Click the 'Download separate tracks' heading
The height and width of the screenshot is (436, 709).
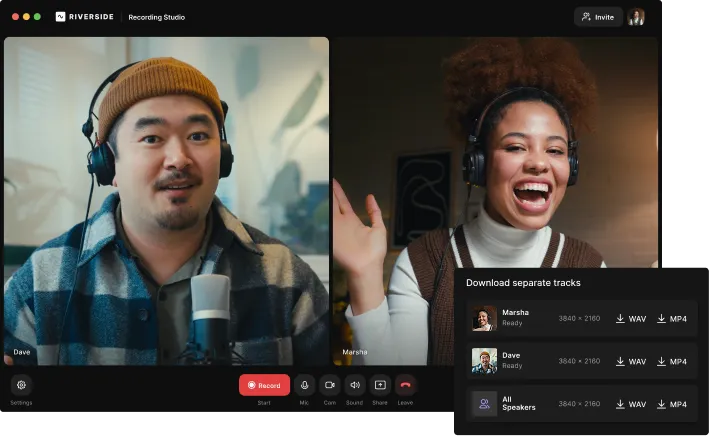click(x=523, y=283)
